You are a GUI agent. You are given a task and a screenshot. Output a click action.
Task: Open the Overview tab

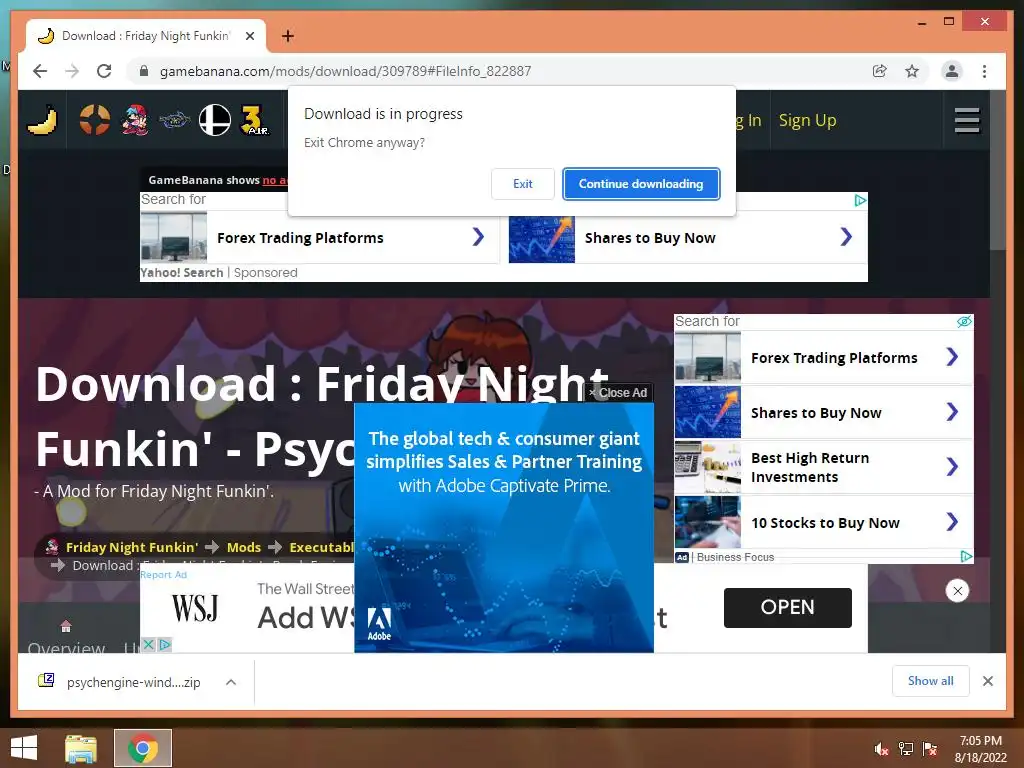pos(66,637)
